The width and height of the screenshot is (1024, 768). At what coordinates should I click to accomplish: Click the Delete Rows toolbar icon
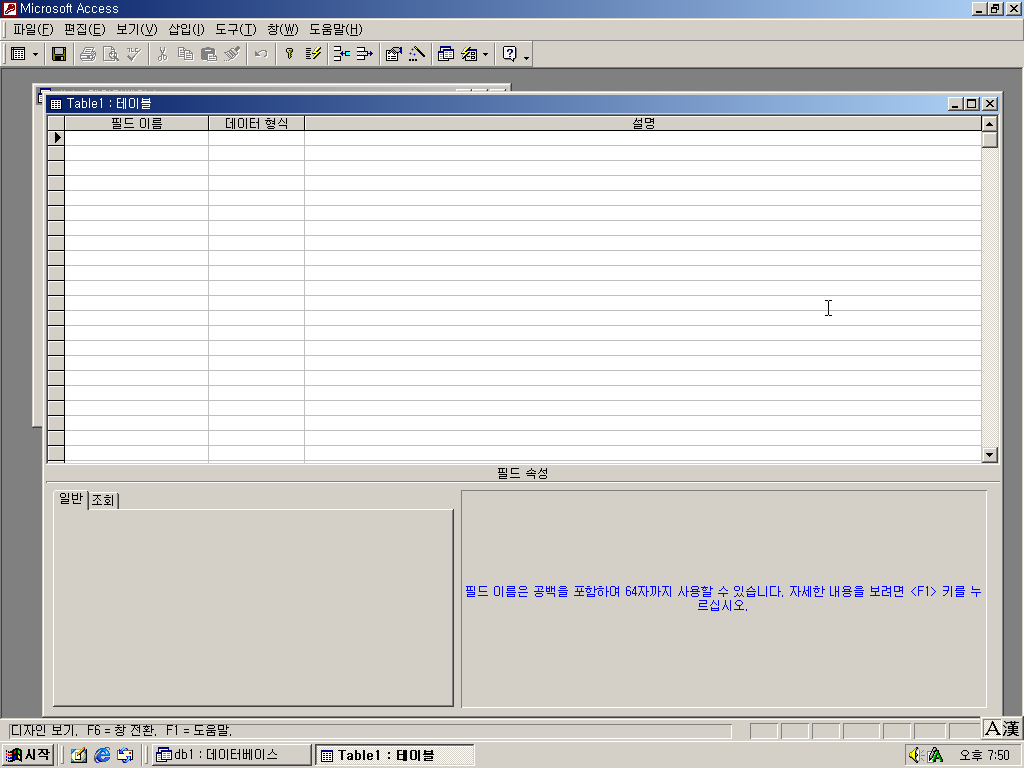(364, 54)
